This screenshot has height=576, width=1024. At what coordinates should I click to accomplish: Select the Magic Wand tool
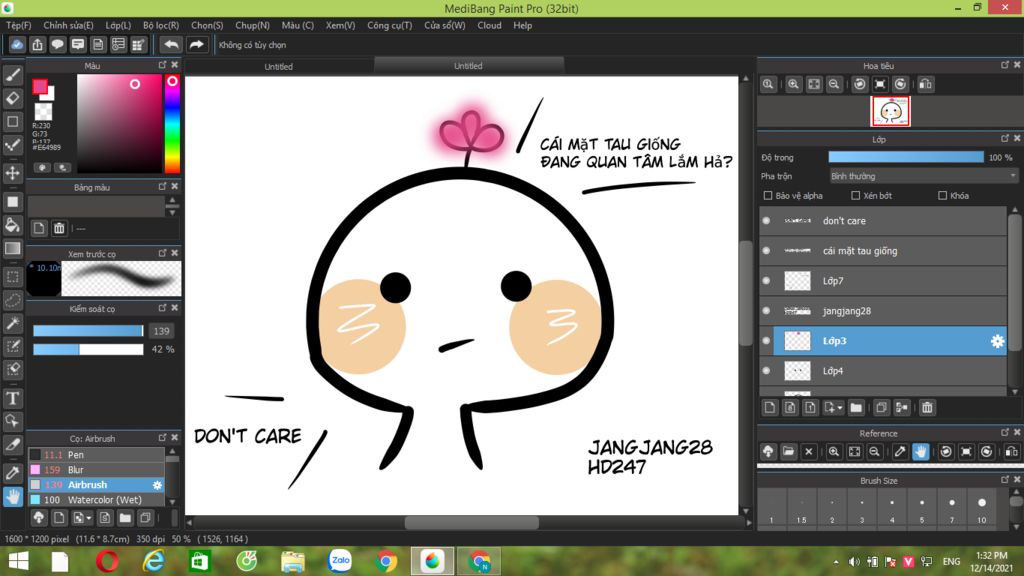click(x=12, y=323)
